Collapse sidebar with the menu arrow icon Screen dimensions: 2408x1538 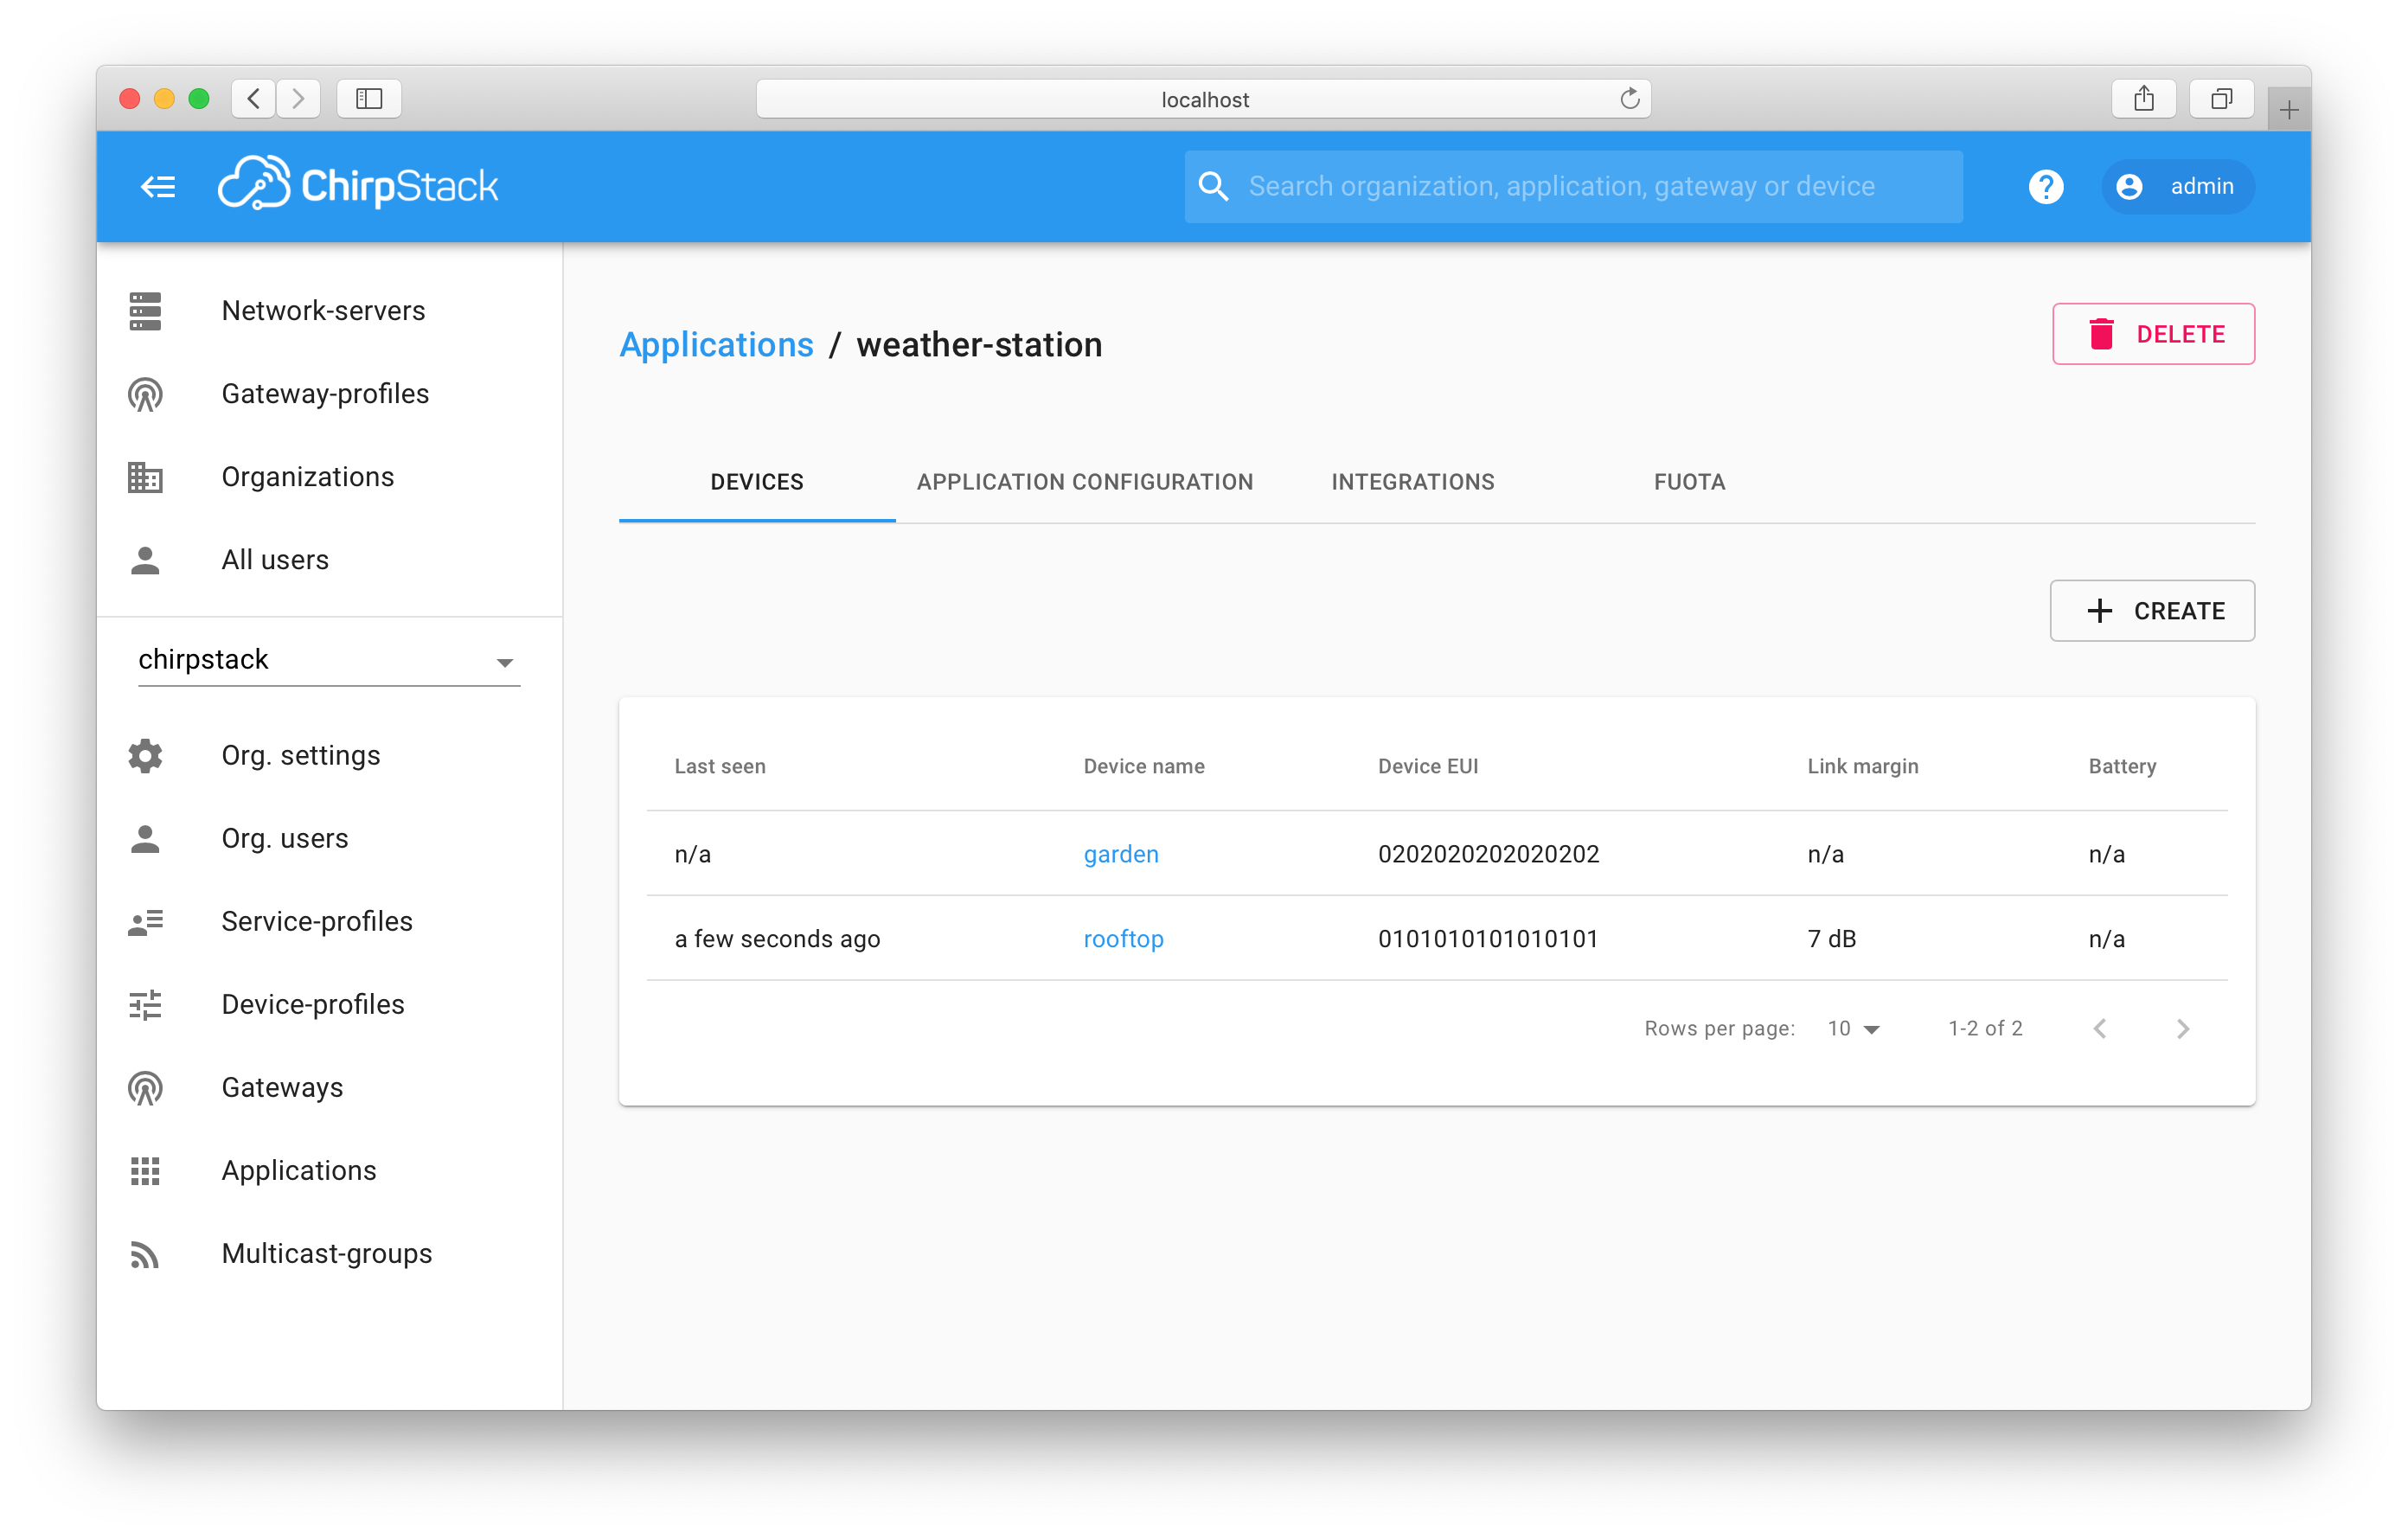pyautogui.click(x=158, y=187)
